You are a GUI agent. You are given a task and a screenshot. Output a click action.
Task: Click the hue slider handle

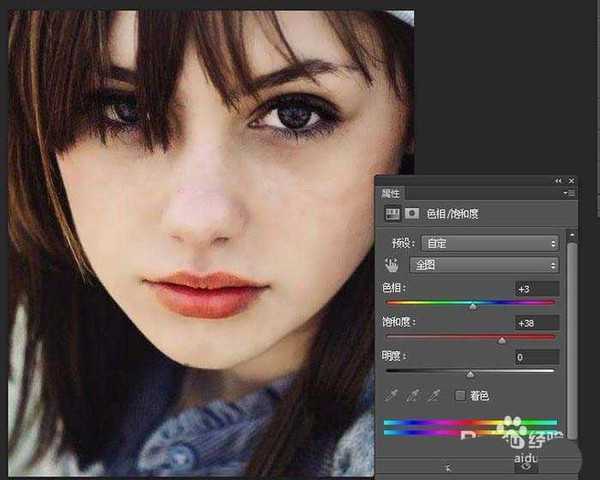[473, 306]
